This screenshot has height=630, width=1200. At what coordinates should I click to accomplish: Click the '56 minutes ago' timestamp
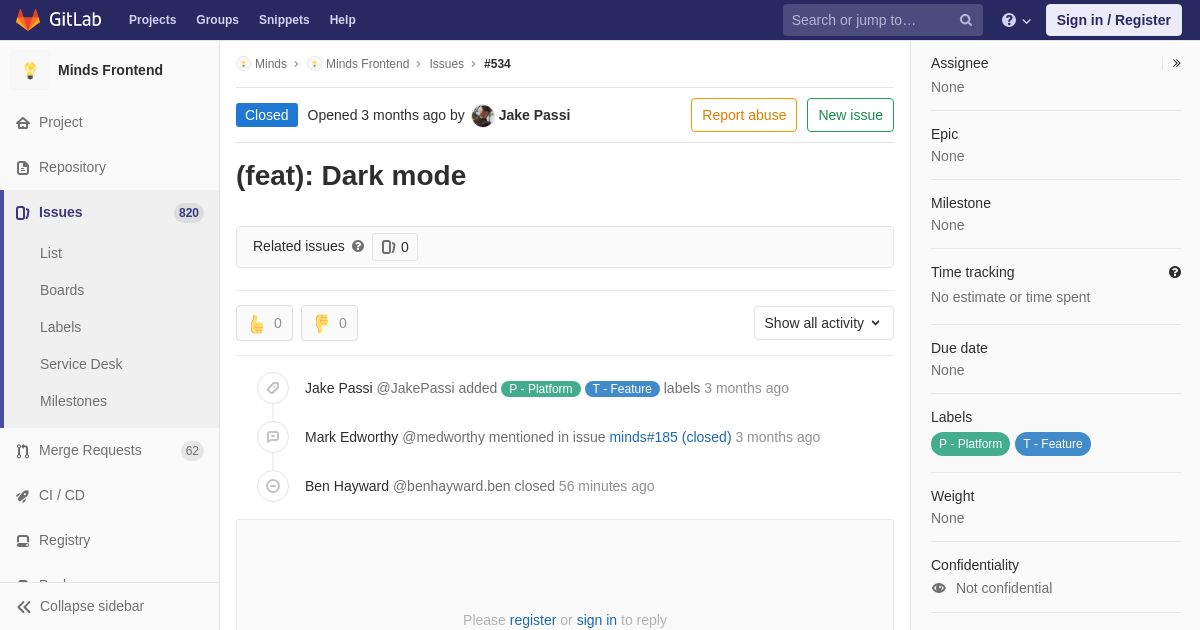coord(607,486)
